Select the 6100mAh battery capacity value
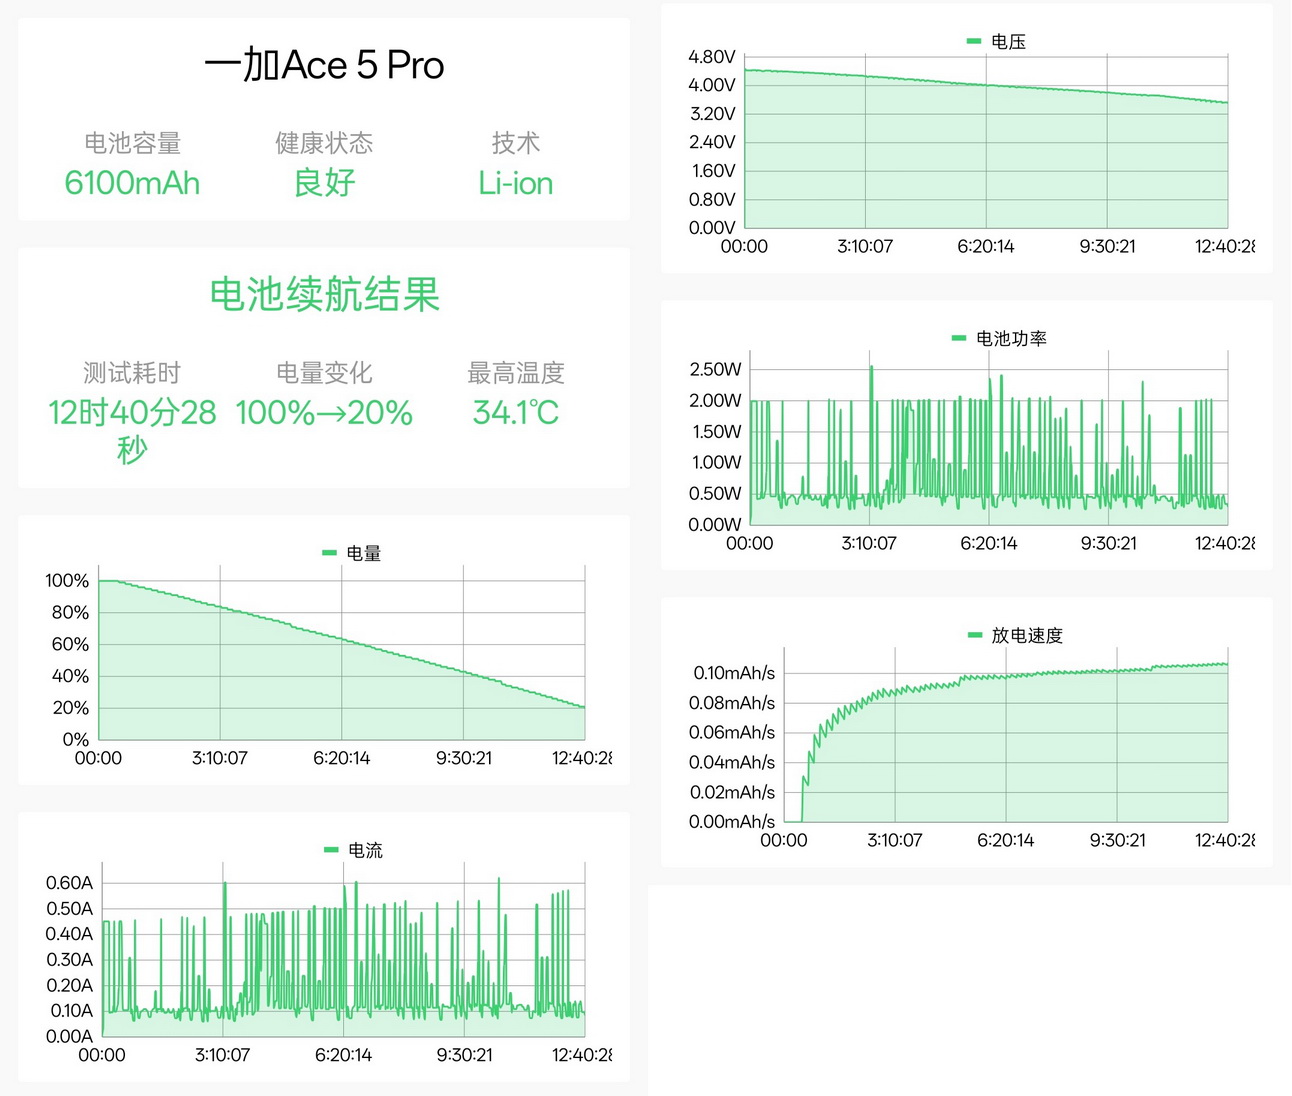This screenshot has height=1096, width=1292. tap(132, 183)
